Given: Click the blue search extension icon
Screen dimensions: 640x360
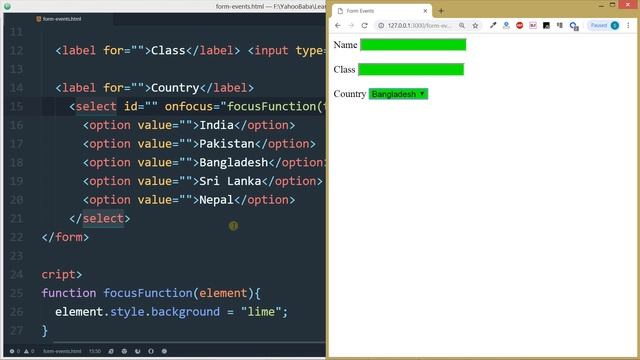Looking at the screenshot, I should point(574,26).
